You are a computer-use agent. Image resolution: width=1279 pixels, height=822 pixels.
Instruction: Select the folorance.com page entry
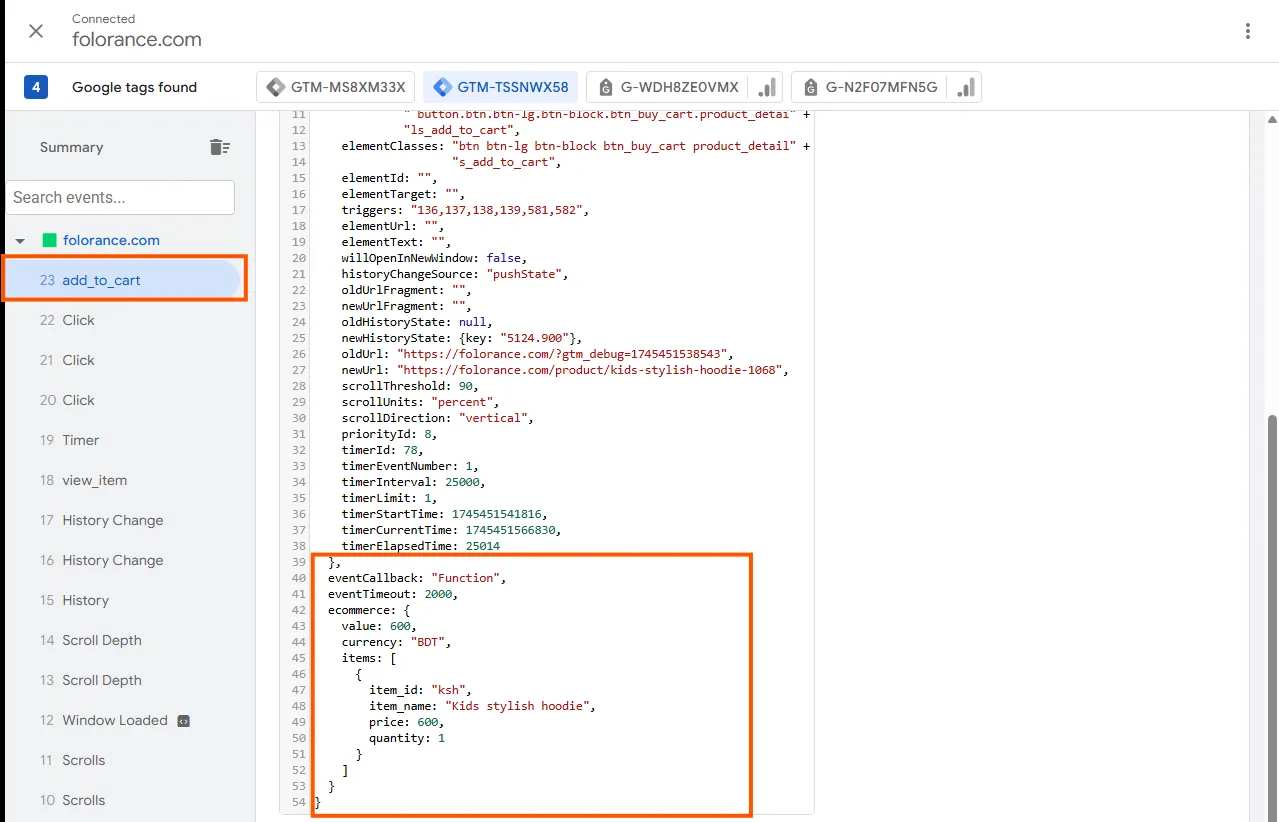click(x=111, y=240)
